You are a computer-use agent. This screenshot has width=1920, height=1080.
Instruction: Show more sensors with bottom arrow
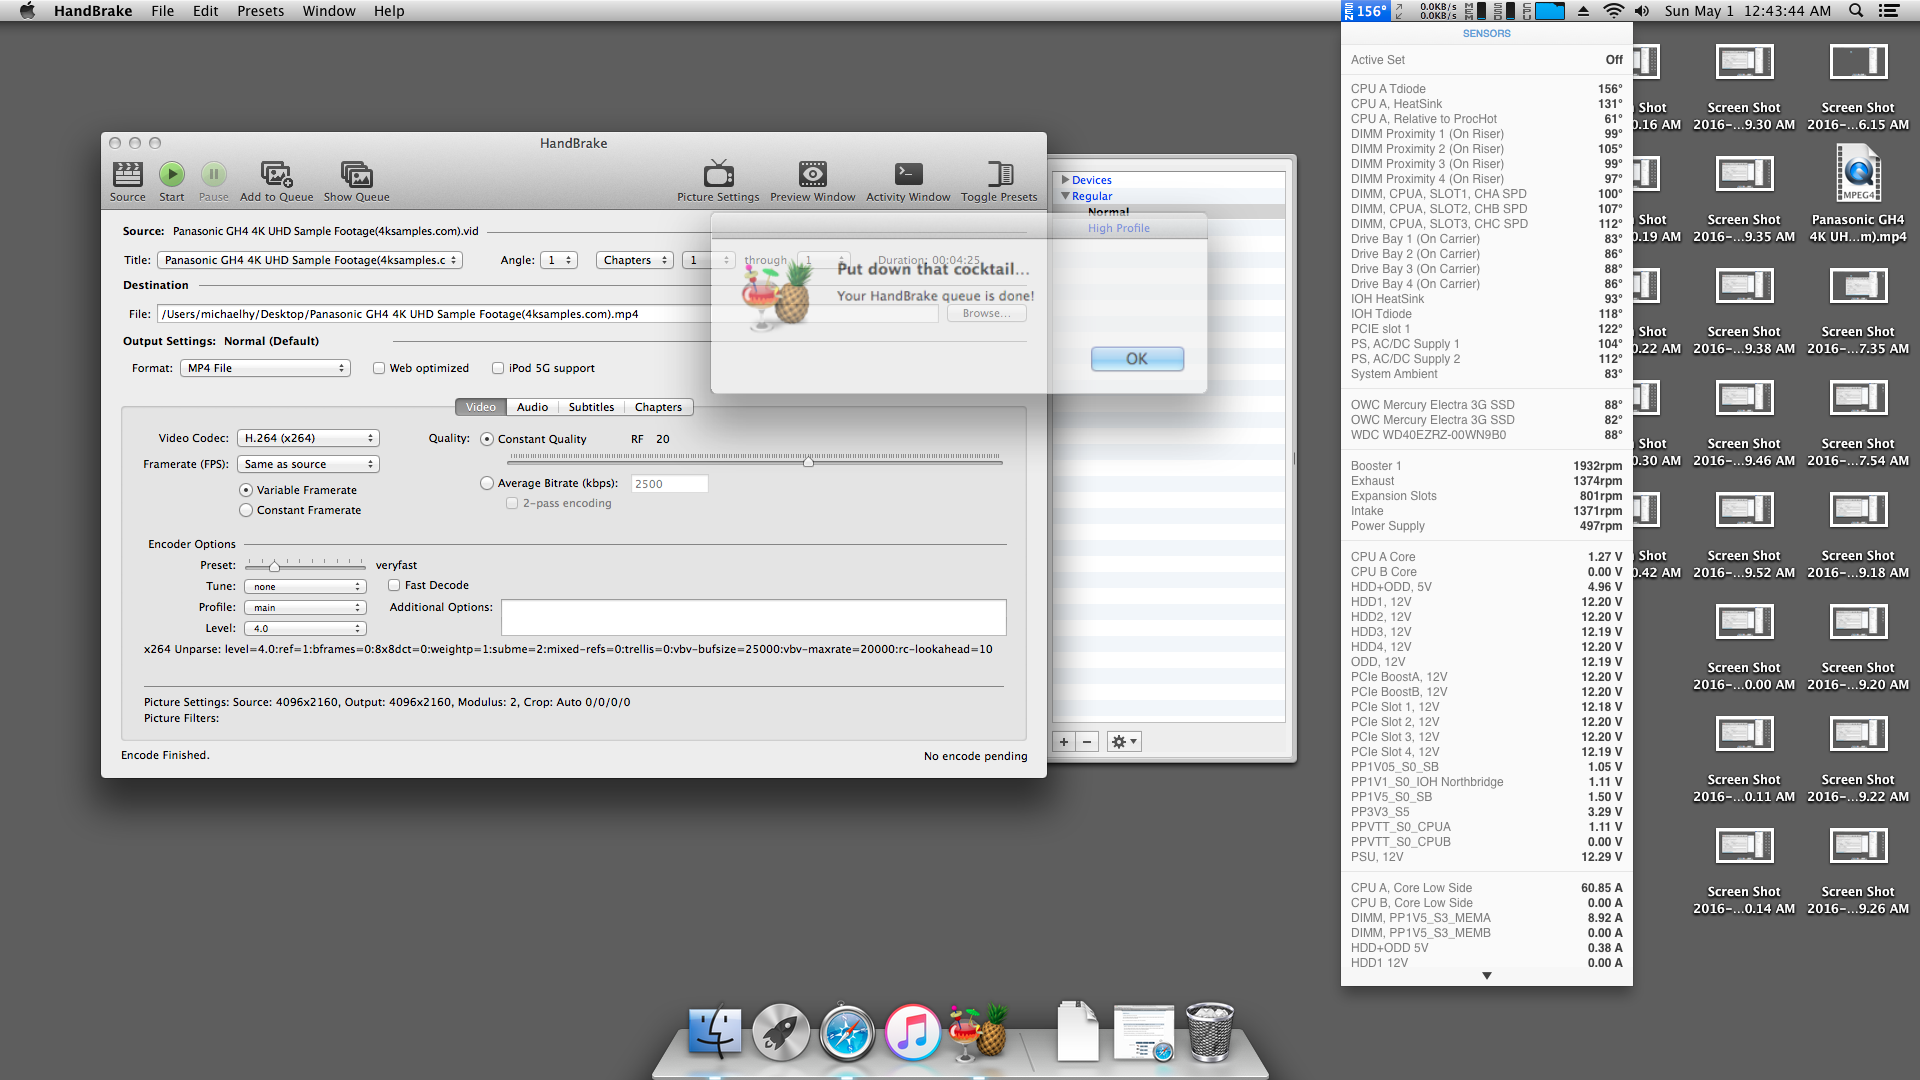(x=1486, y=976)
